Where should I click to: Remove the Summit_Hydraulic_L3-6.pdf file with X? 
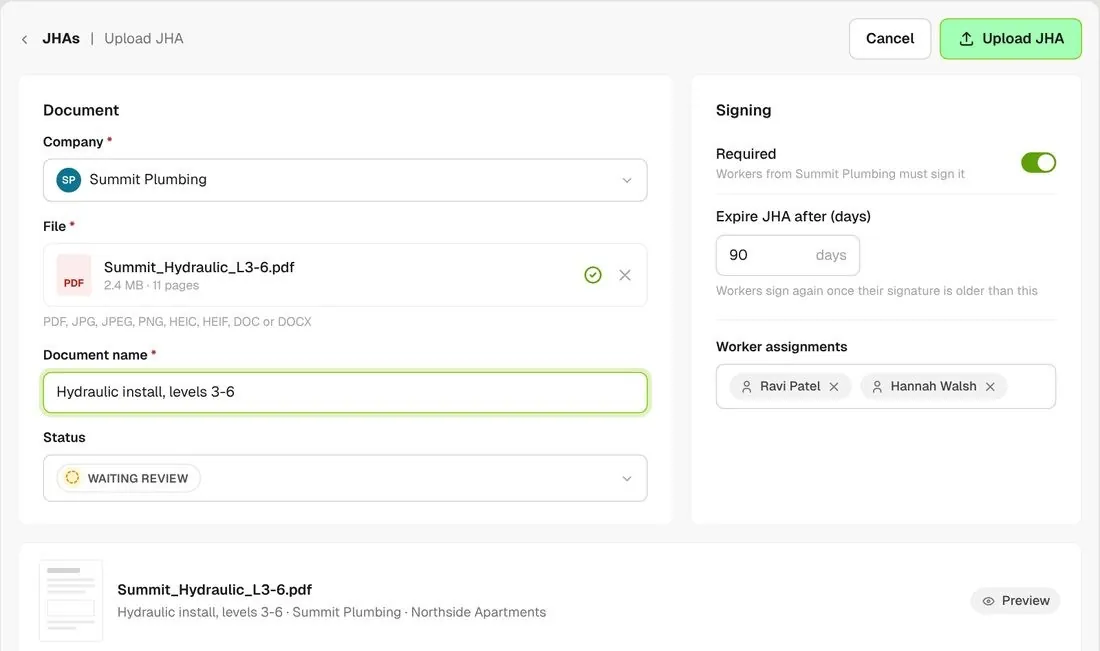coord(625,275)
